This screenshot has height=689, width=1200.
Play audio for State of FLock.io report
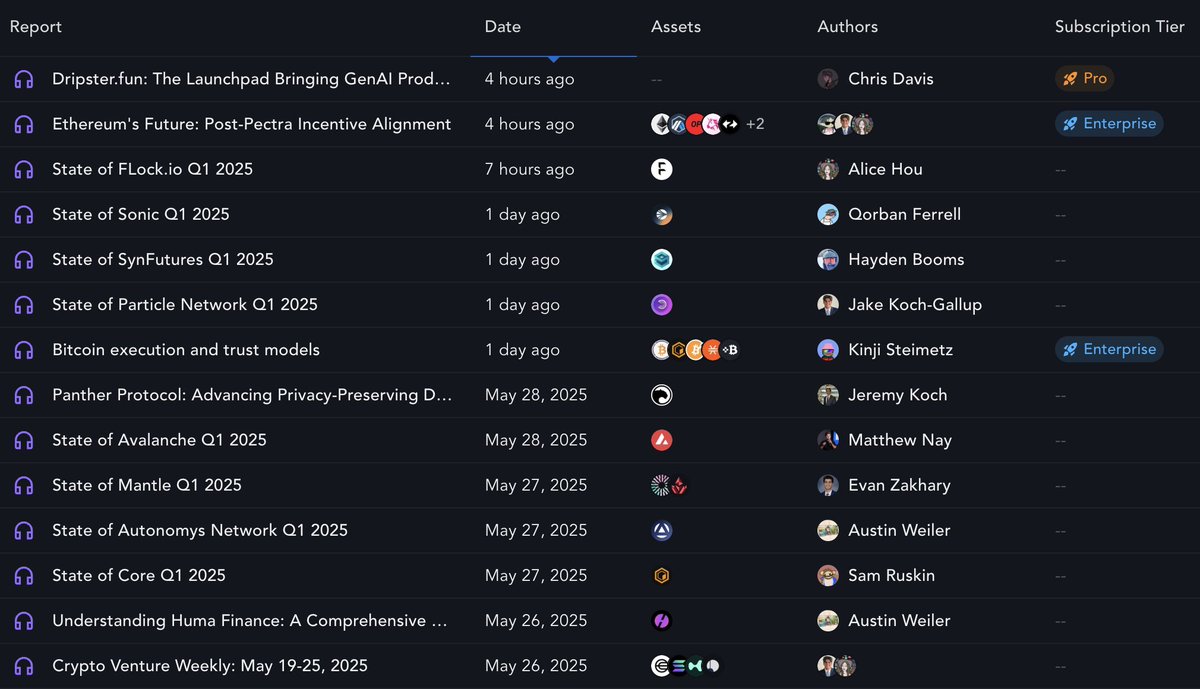click(24, 169)
